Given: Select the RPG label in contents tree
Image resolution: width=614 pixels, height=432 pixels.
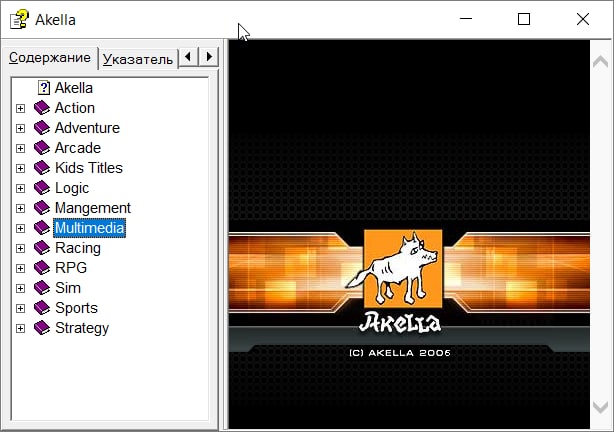Looking at the screenshot, I should 71,268.
